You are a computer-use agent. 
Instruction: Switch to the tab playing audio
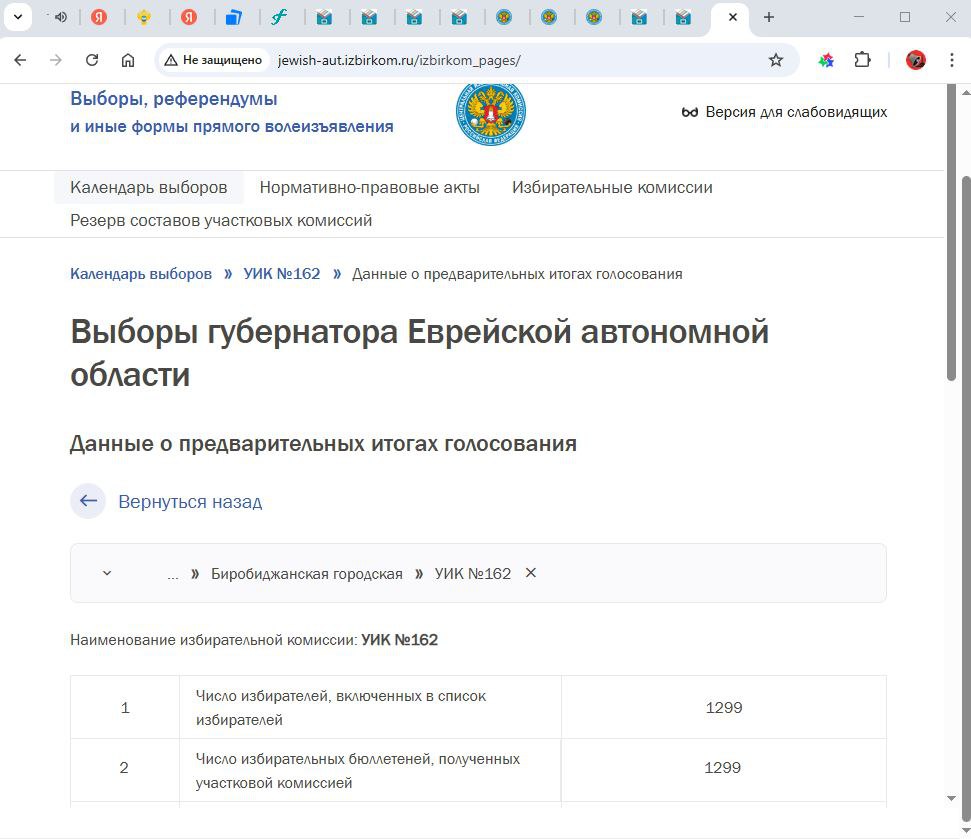point(61,17)
